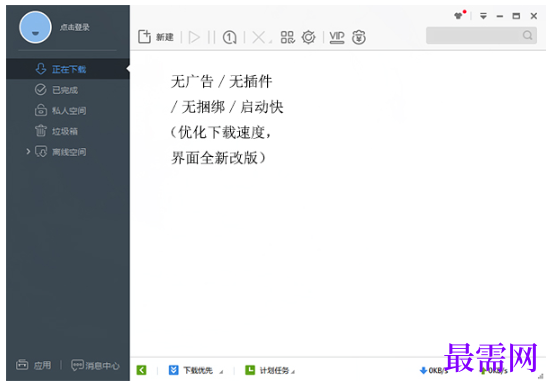556x389 pixels.
Task: Open the 应用 apps button
Action: (x=34, y=365)
